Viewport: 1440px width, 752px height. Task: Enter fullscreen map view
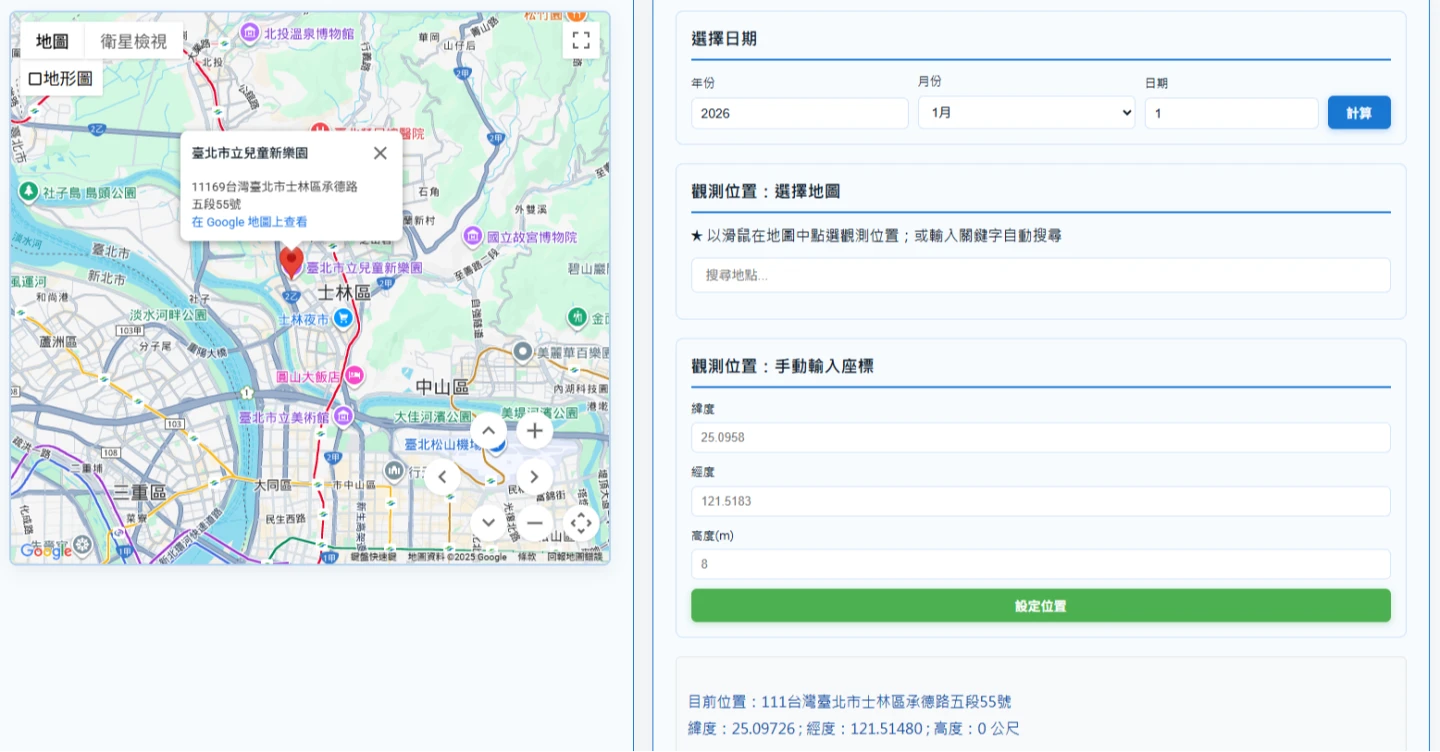(x=581, y=41)
